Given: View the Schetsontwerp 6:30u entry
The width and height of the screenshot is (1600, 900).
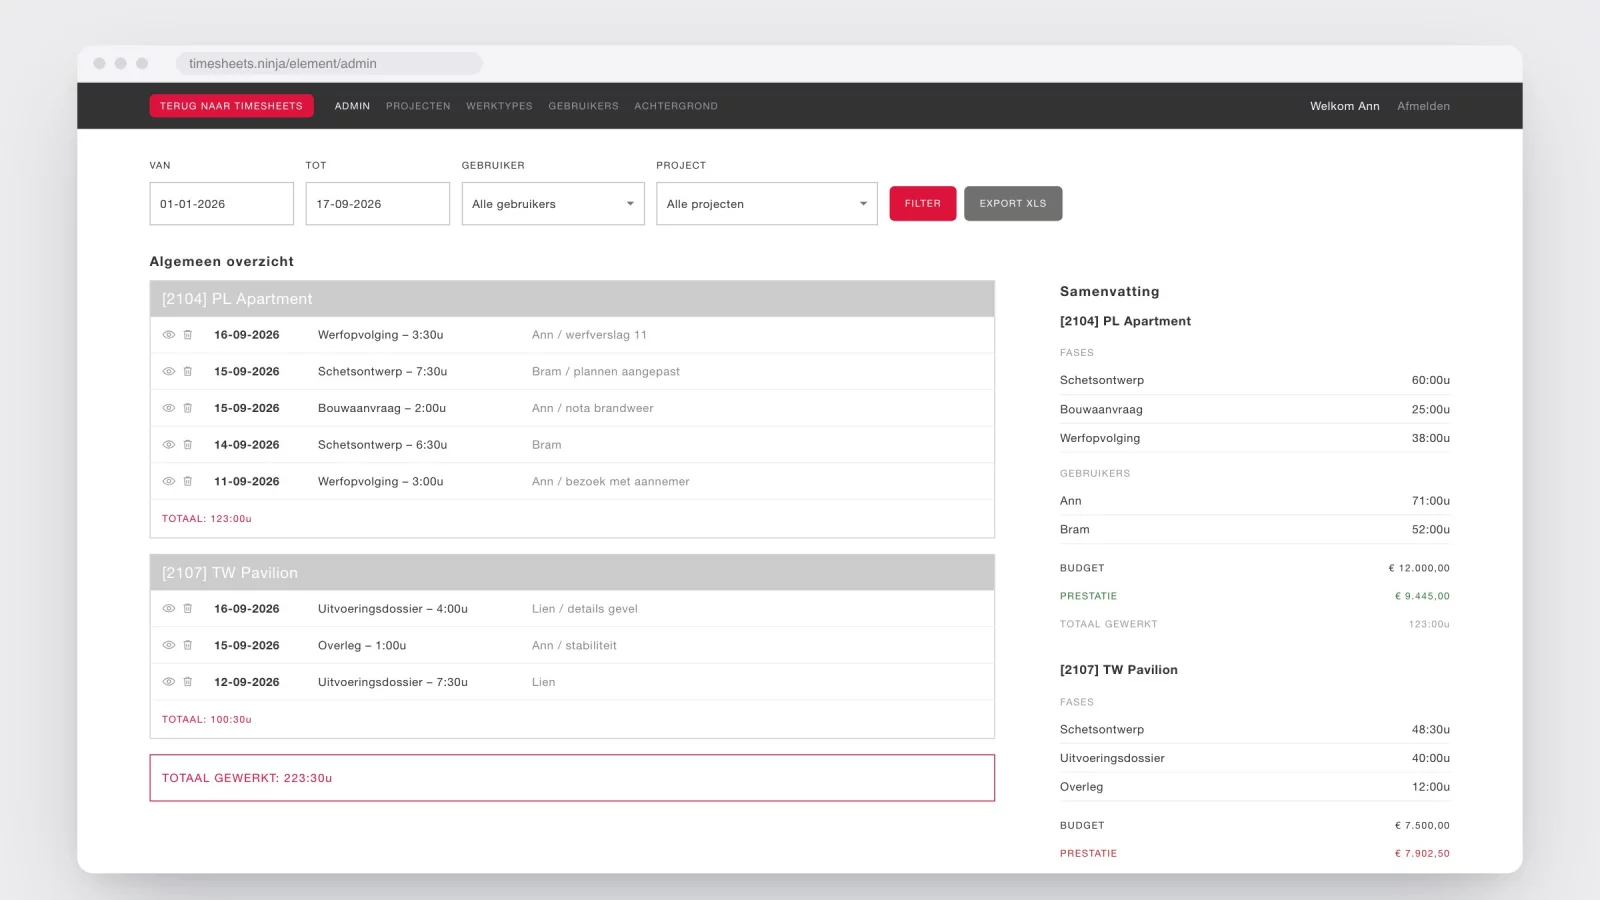Looking at the screenshot, I should tap(169, 445).
